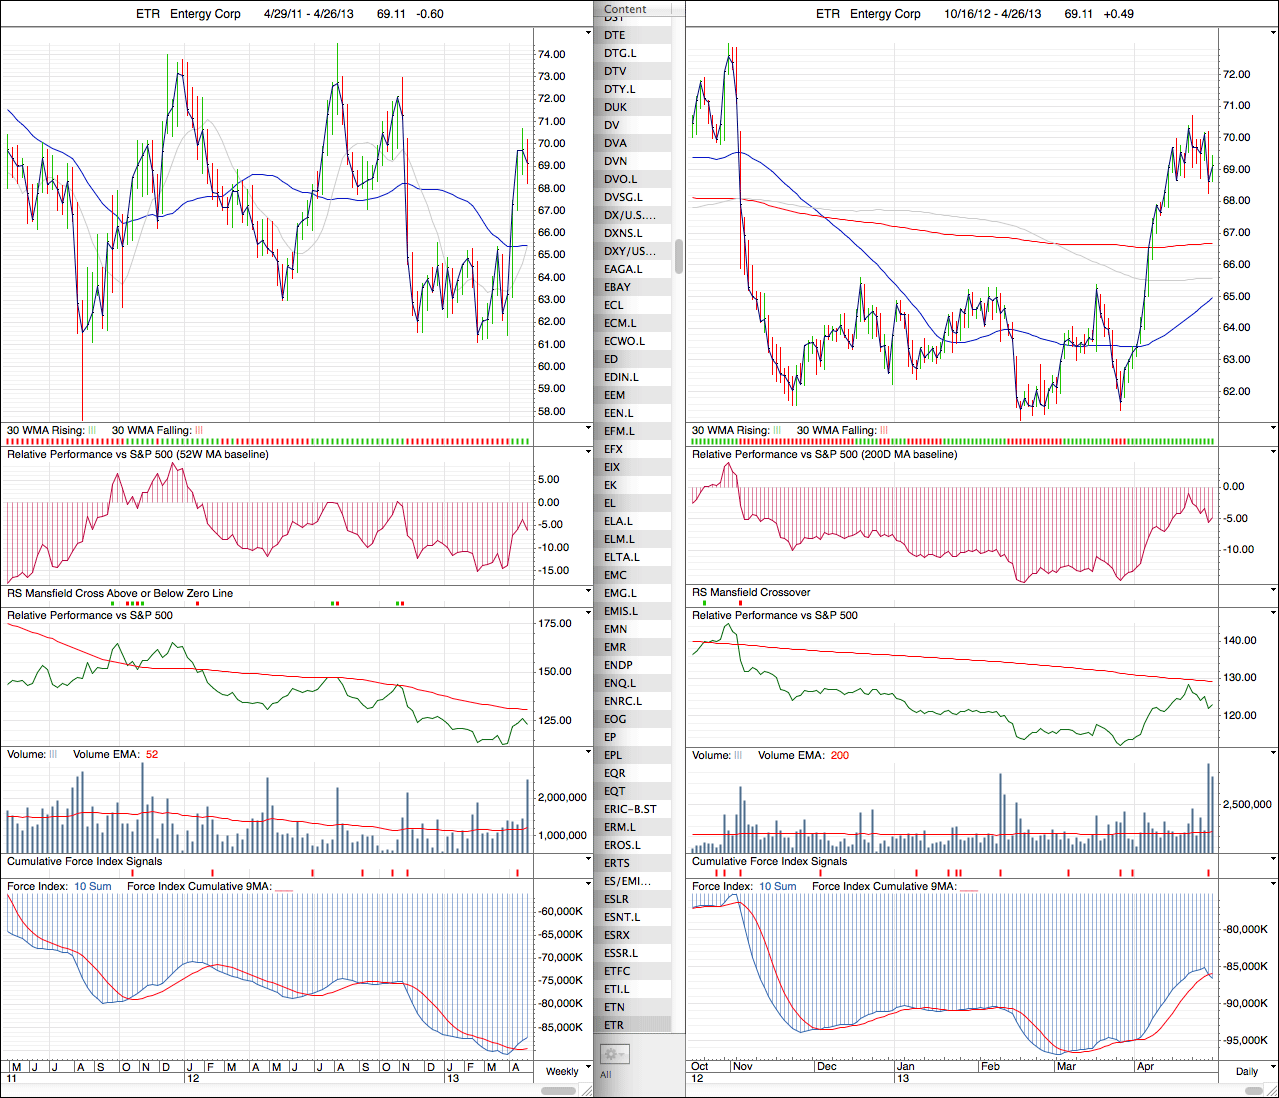Open the gear action menu below ticker list
This screenshot has width=1279, height=1098.
click(x=613, y=1054)
